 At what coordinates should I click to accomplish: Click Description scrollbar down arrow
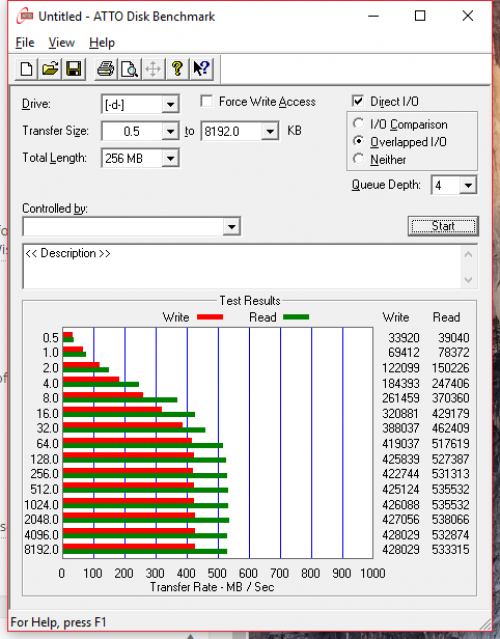click(468, 280)
